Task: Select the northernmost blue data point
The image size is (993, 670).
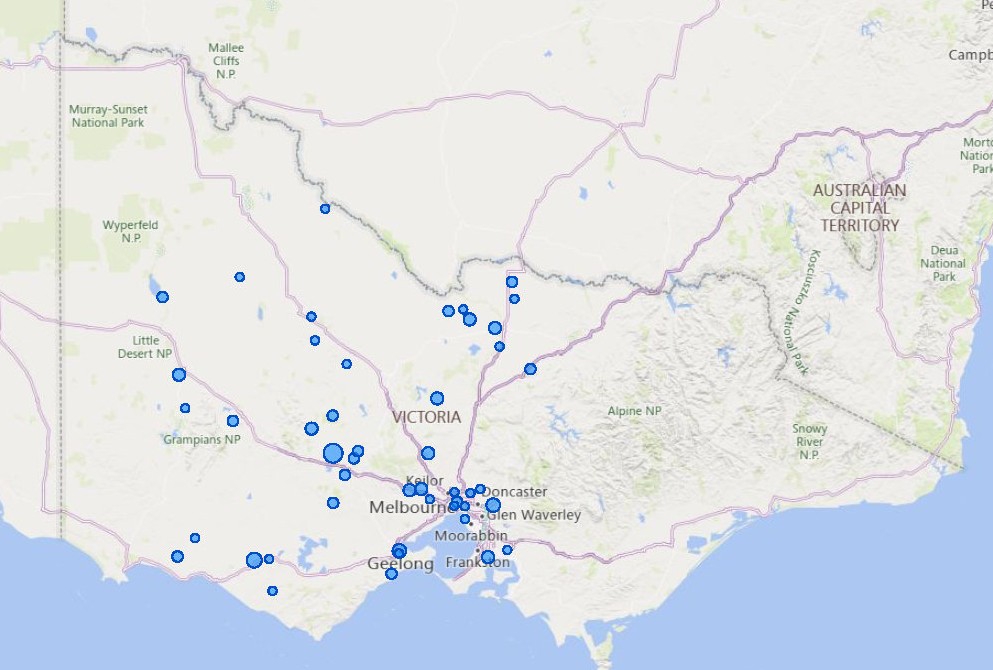Action: 325,209
